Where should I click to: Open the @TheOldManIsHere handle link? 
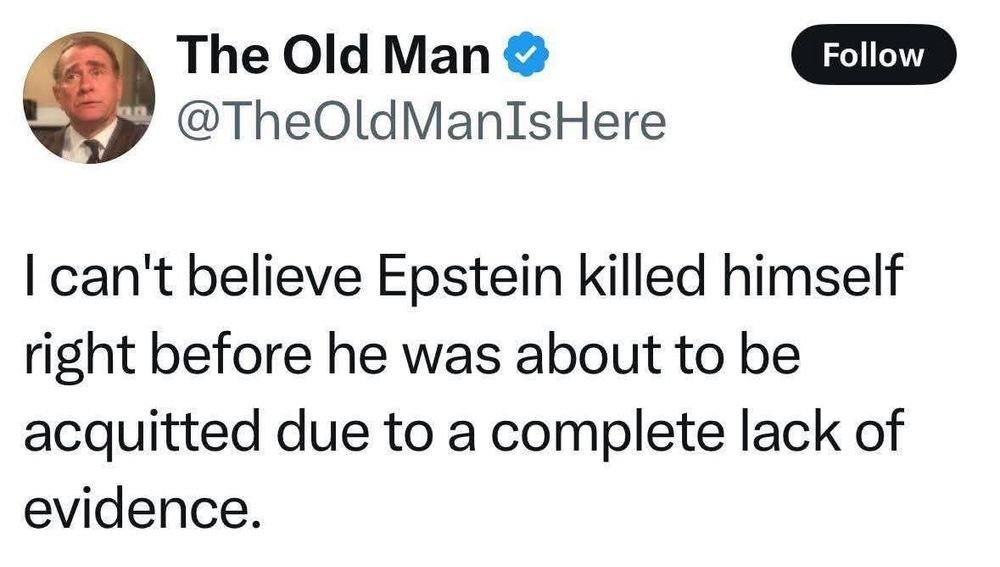421,122
